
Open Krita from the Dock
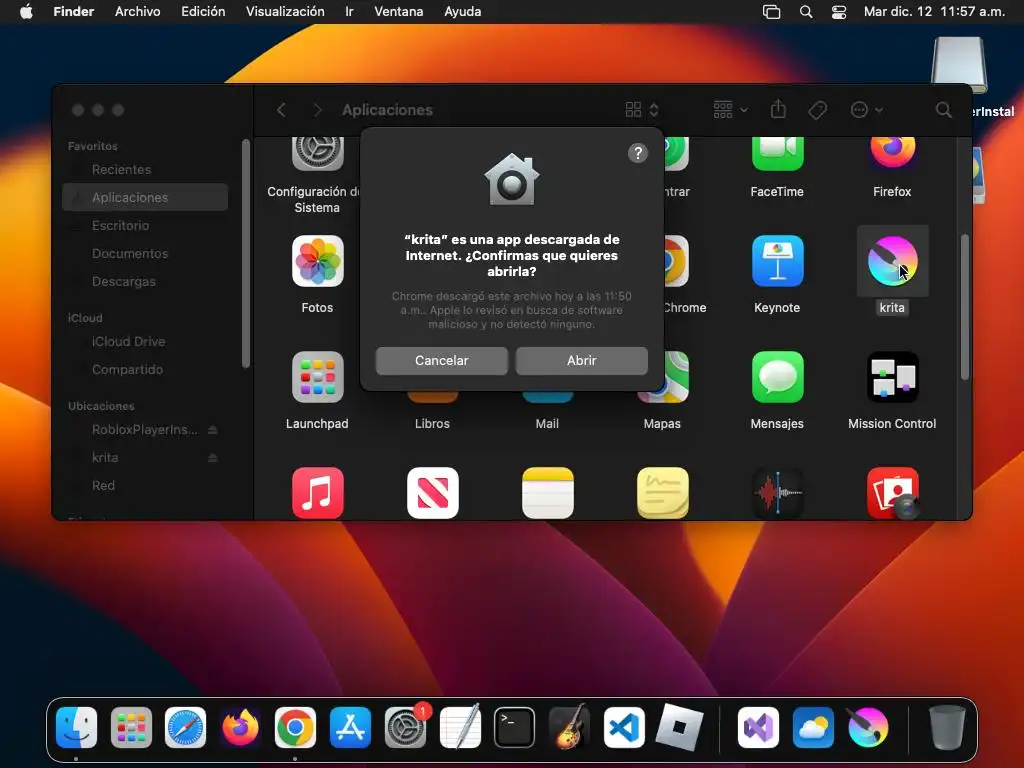[x=868, y=728]
